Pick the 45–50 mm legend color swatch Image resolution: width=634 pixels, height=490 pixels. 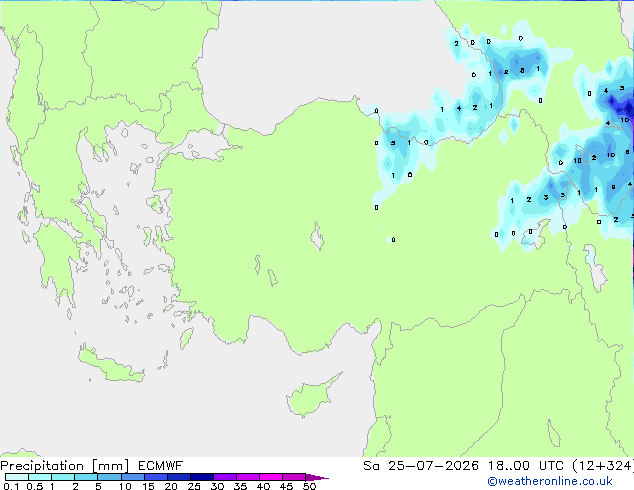pyautogui.click(x=294, y=477)
